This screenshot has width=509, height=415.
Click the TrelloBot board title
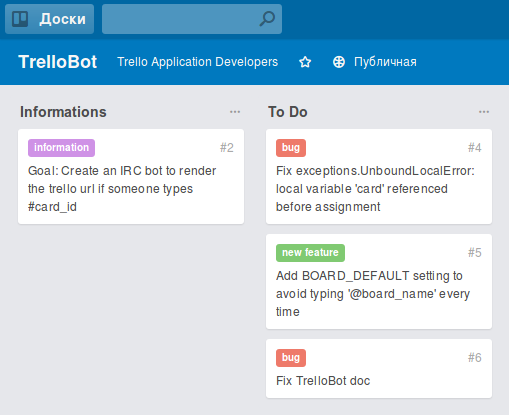coord(58,62)
